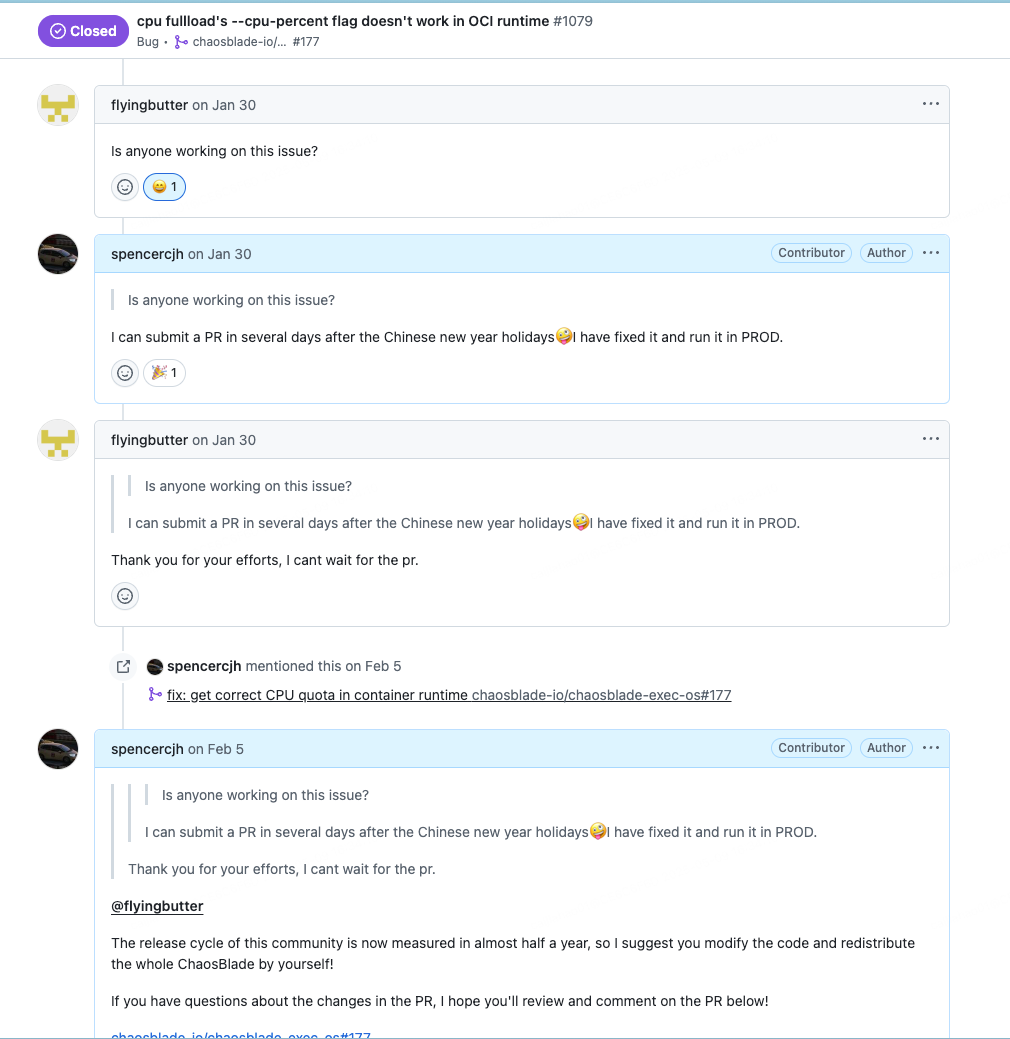Add reaction to the thank-you comment

click(125, 596)
